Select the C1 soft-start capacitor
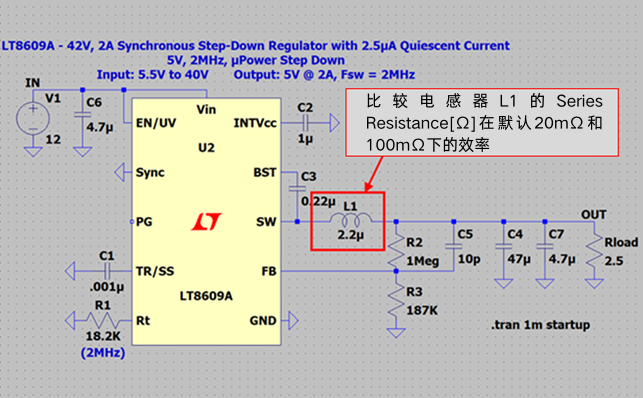The height and width of the screenshot is (398, 643). point(107,271)
